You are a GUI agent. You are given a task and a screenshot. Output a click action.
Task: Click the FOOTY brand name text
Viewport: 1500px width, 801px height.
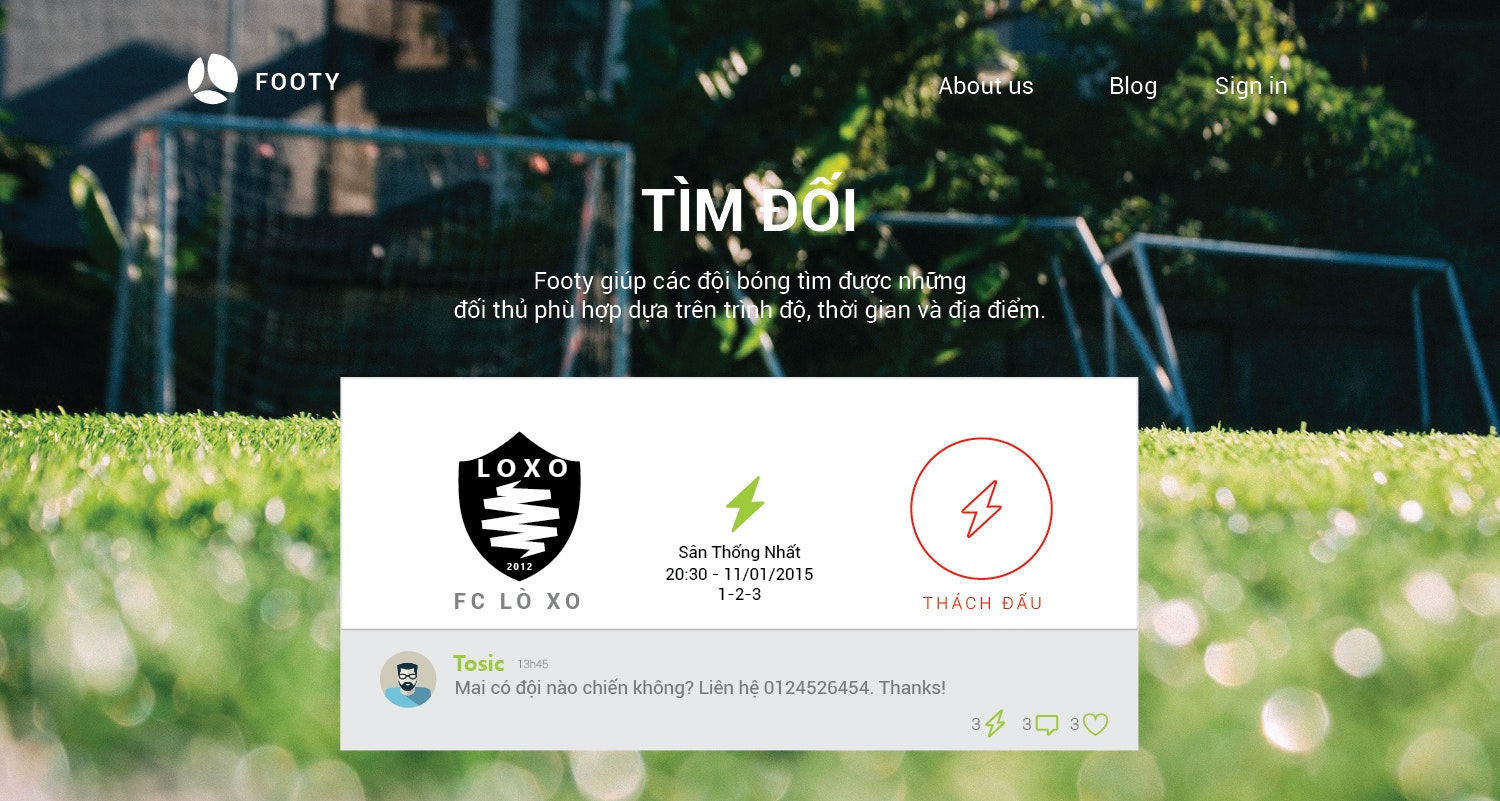298,82
